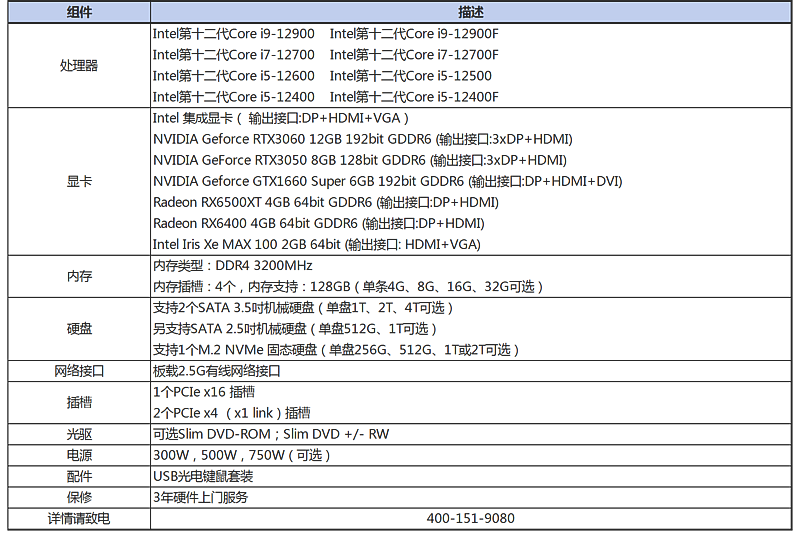Select Intel第十二代Core i5-12500 text

[411, 76]
